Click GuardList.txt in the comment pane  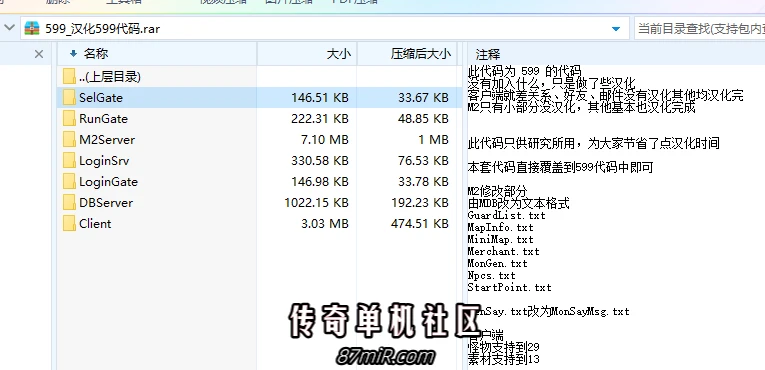click(506, 215)
